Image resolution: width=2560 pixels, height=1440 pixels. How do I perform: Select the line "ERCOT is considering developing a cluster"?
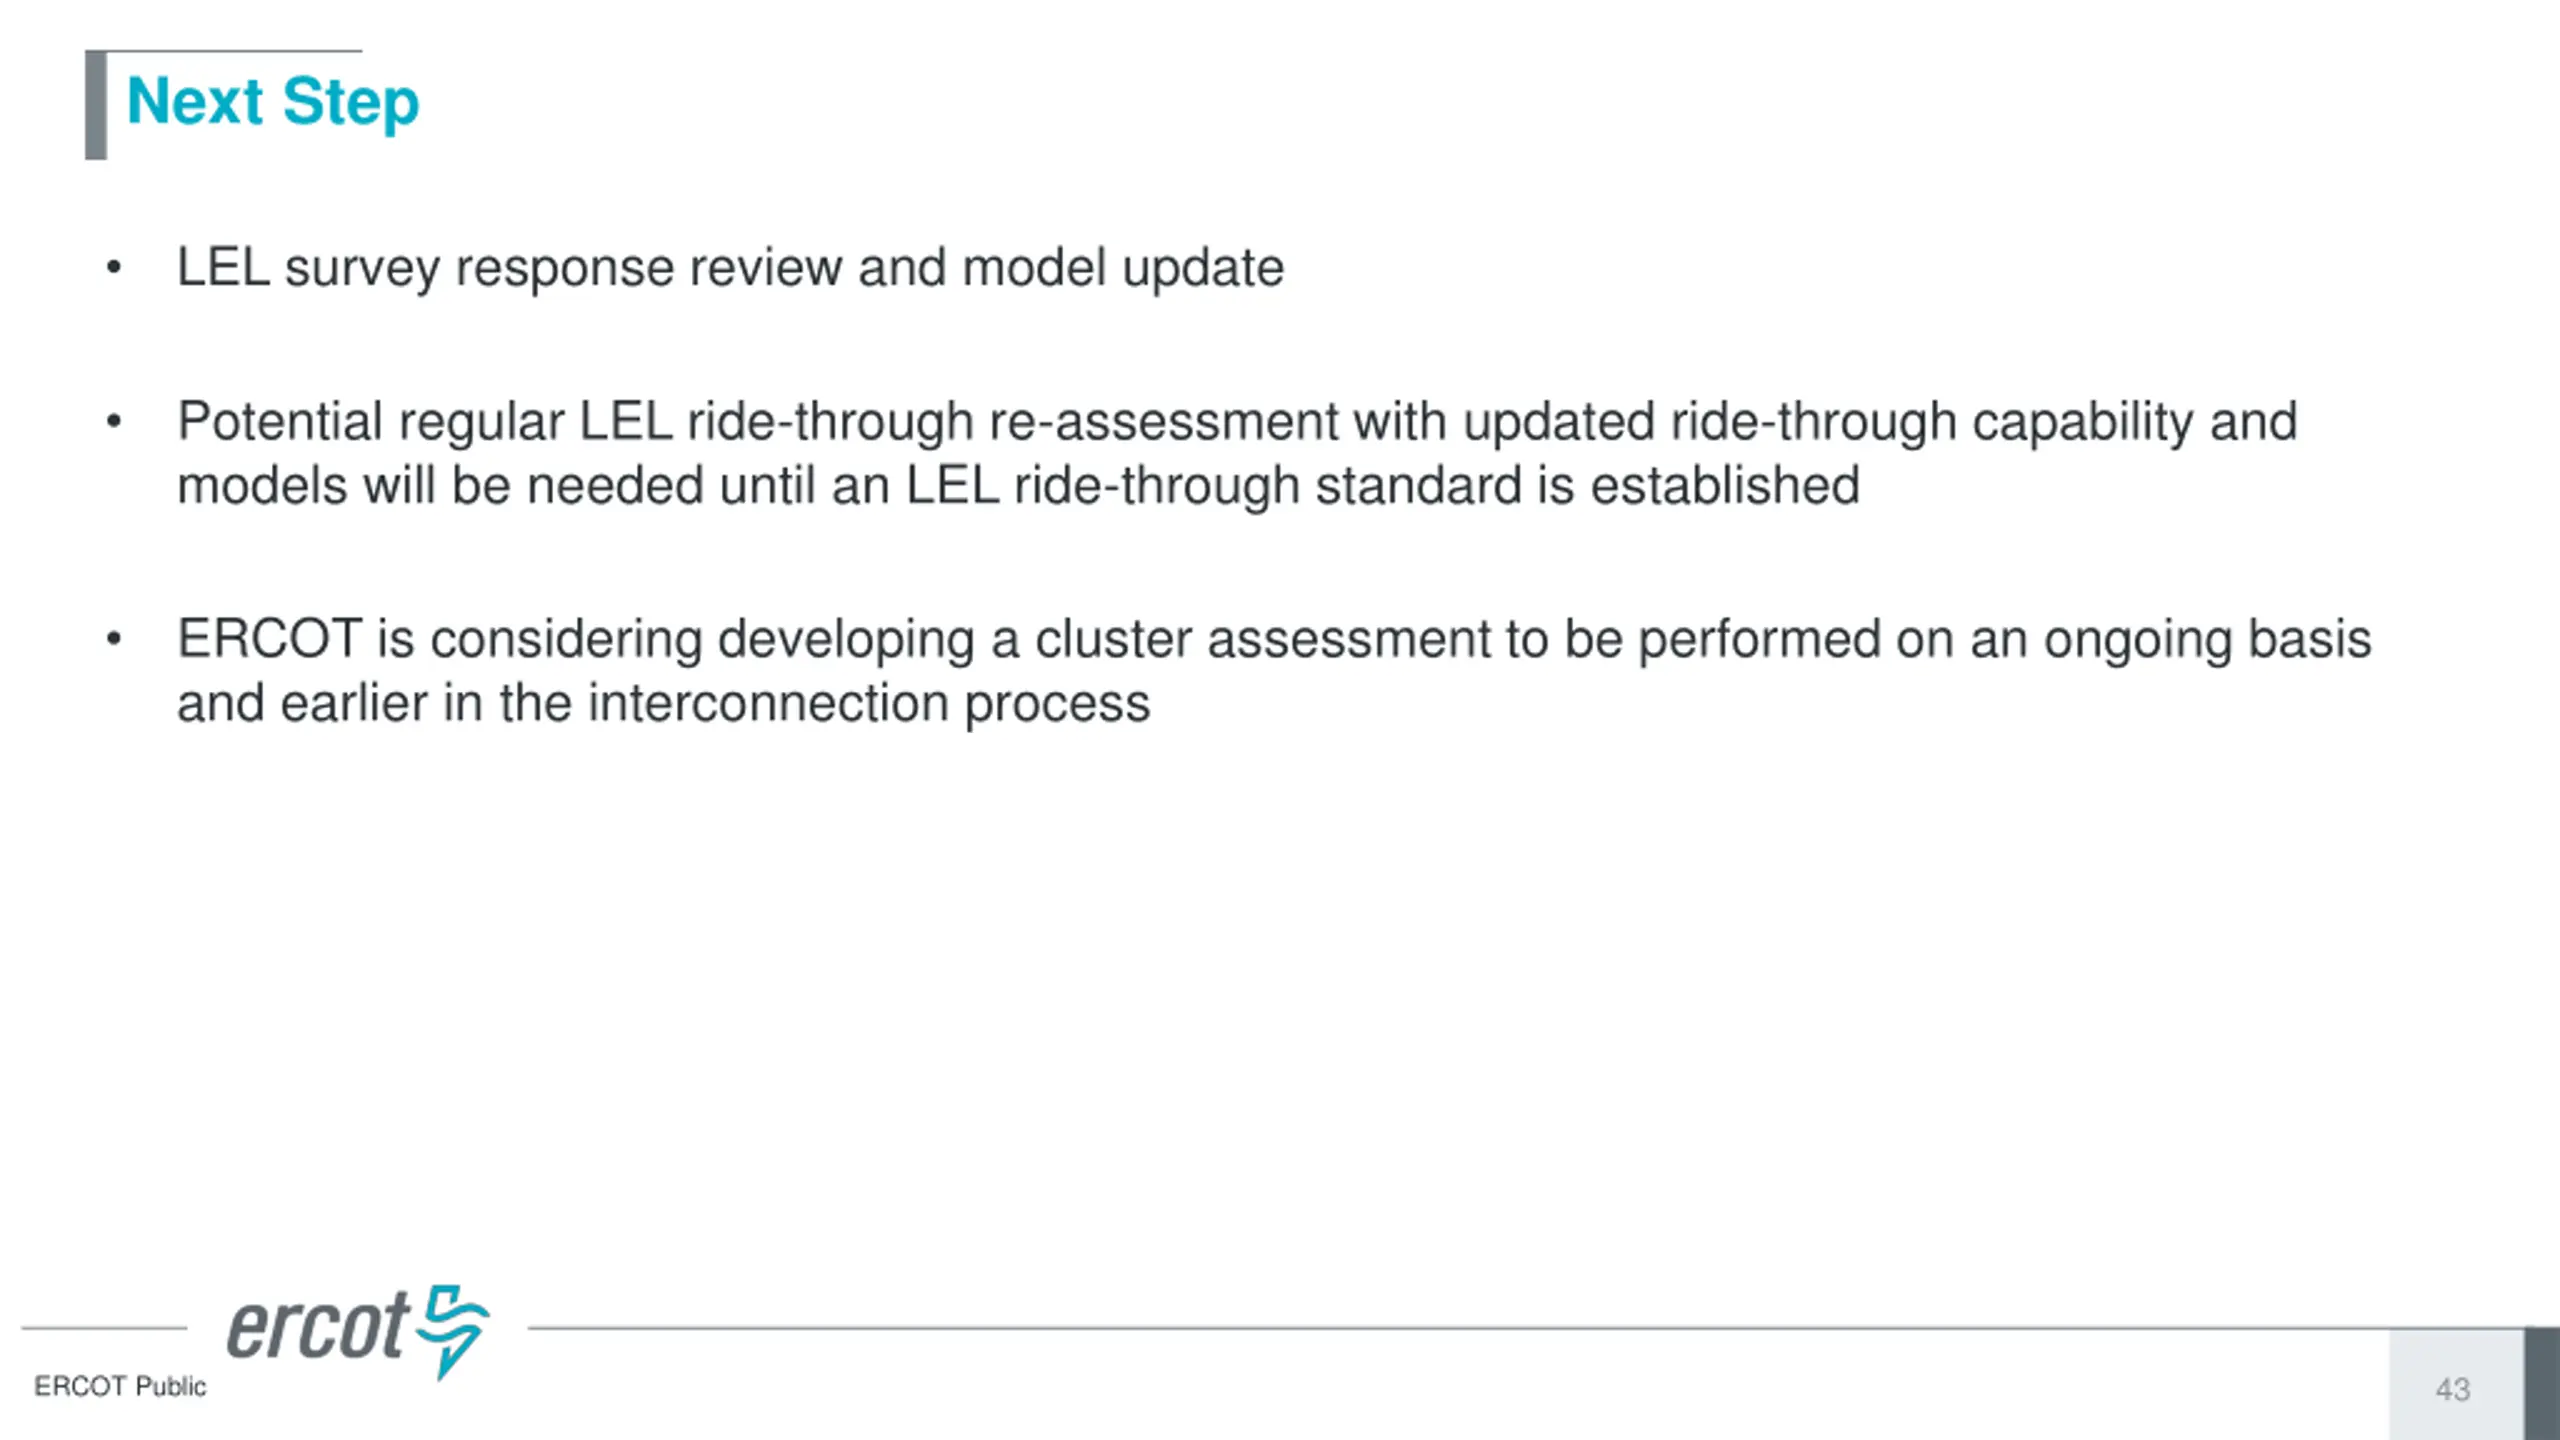(x=1274, y=639)
